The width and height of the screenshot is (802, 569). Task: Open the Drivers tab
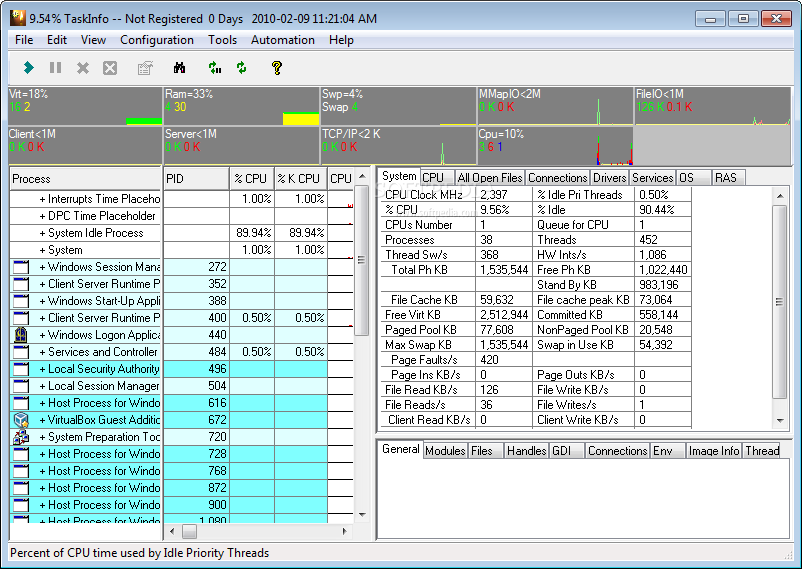click(609, 178)
